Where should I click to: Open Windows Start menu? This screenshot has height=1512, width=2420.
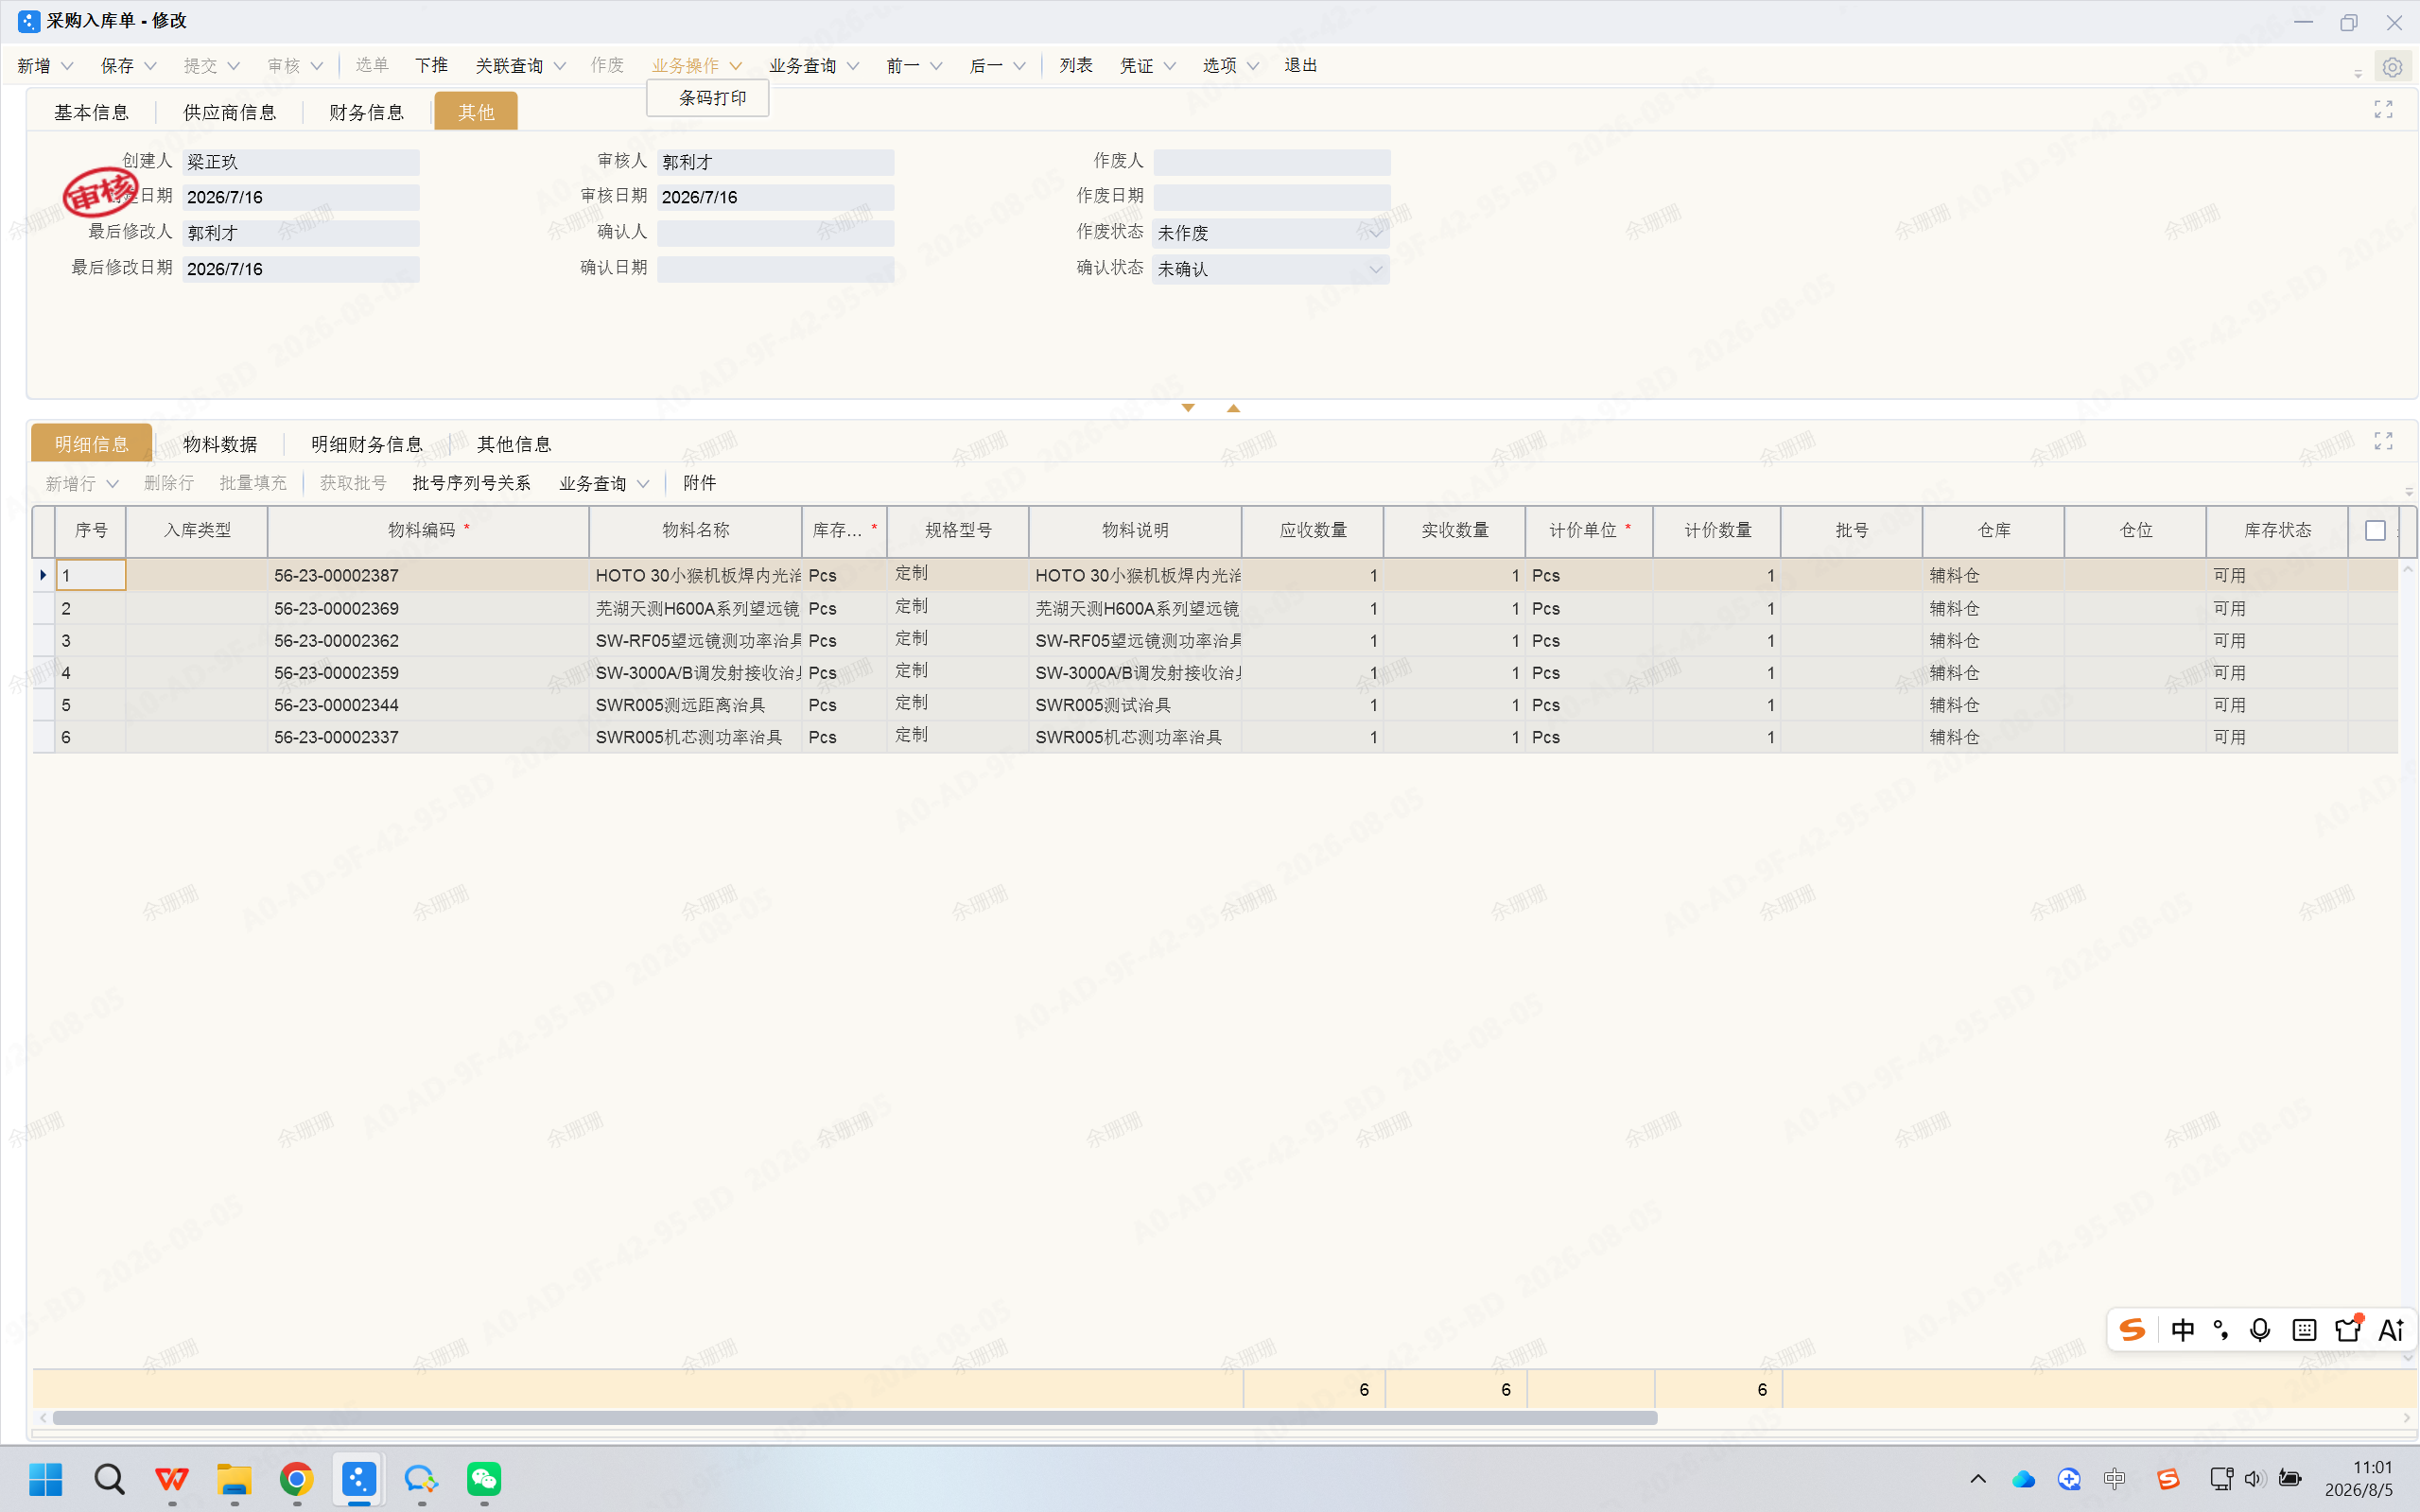pyautogui.click(x=46, y=1478)
